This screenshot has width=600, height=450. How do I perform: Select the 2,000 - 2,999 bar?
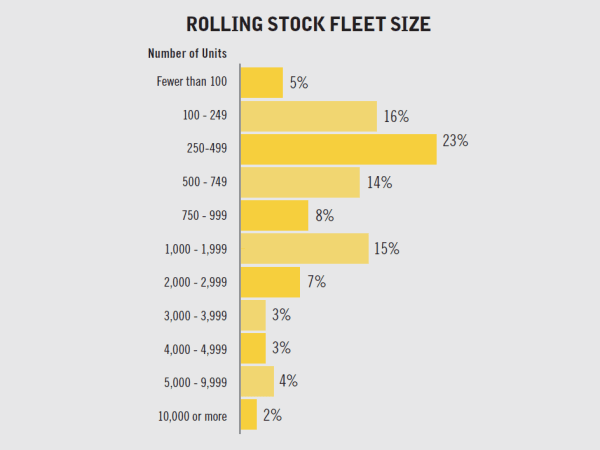270,282
